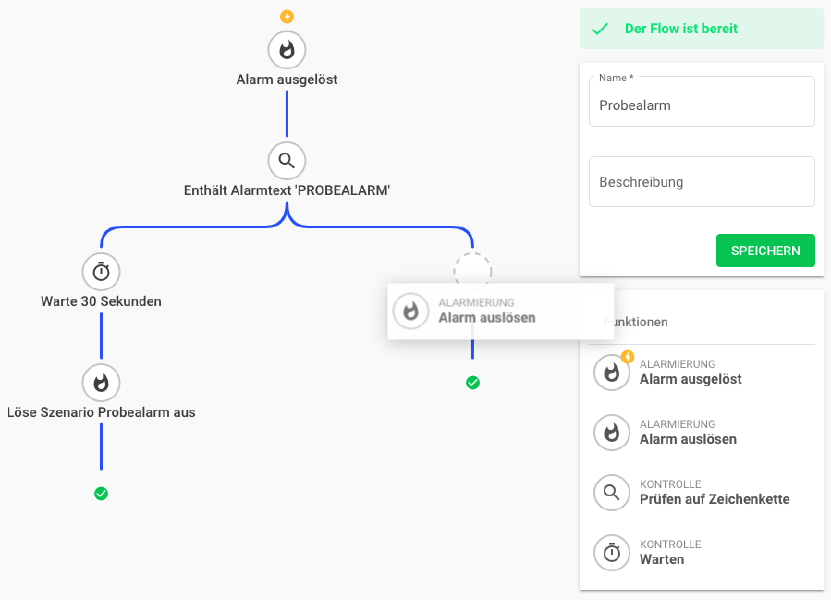
Task: Choose the 'Warten' stopwatch icon
Action: [612, 552]
